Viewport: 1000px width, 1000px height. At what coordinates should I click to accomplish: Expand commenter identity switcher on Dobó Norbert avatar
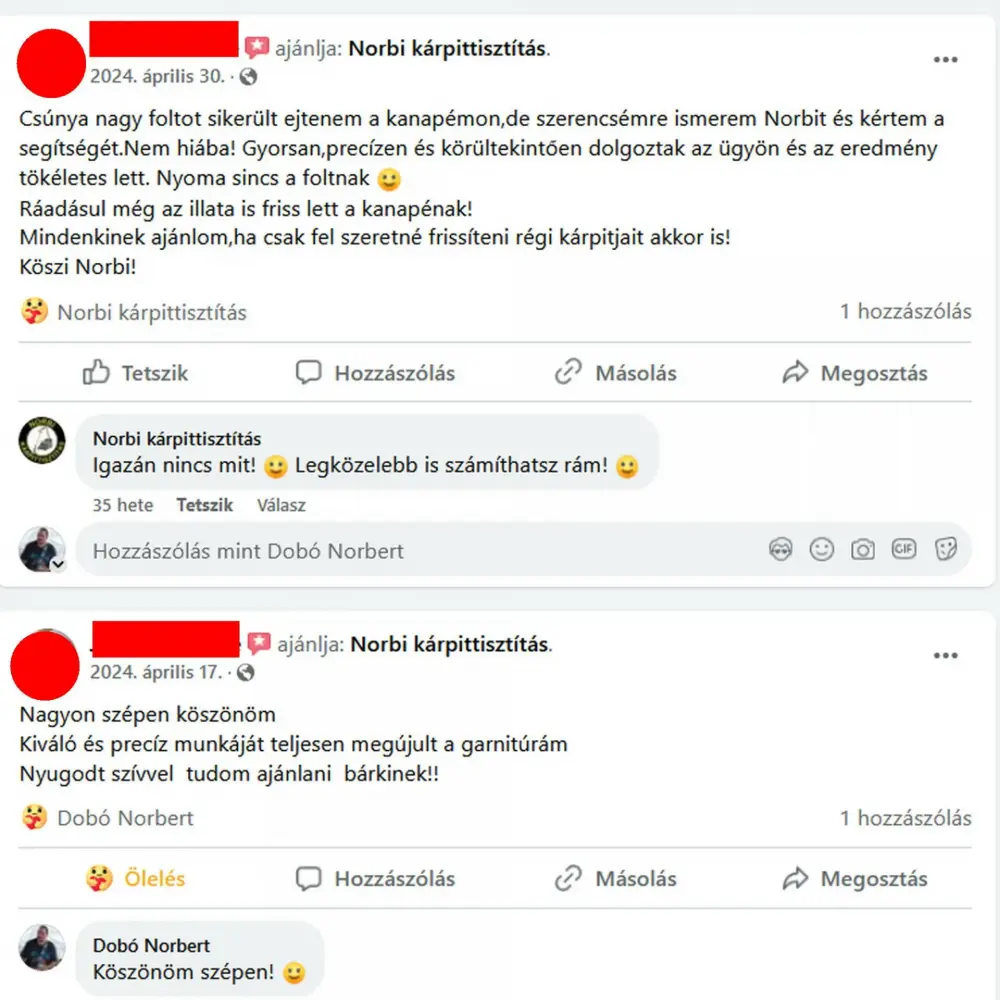[x=58, y=565]
